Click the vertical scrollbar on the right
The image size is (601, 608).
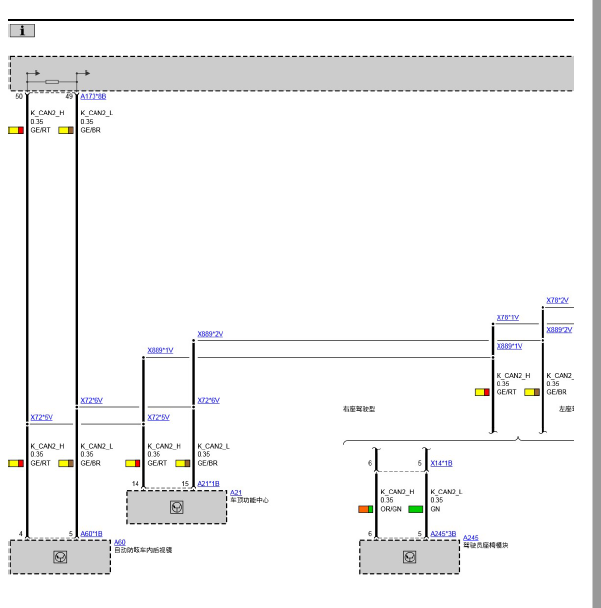point(596,304)
